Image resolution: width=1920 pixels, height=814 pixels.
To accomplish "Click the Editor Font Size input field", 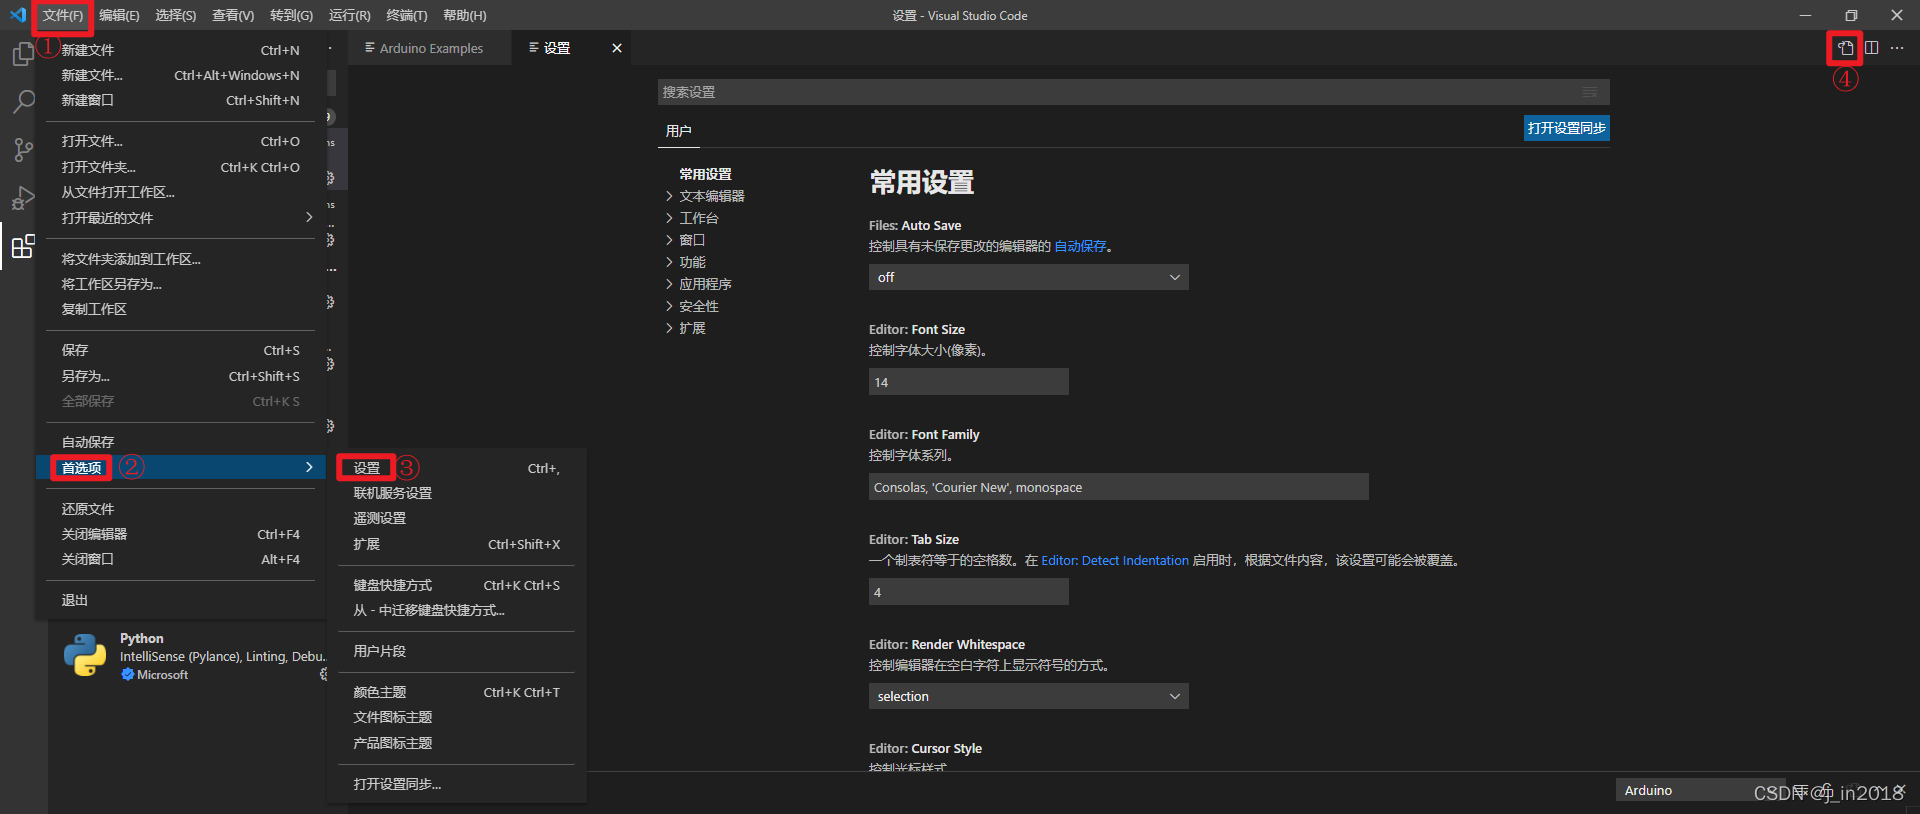I will tap(968, 382).
